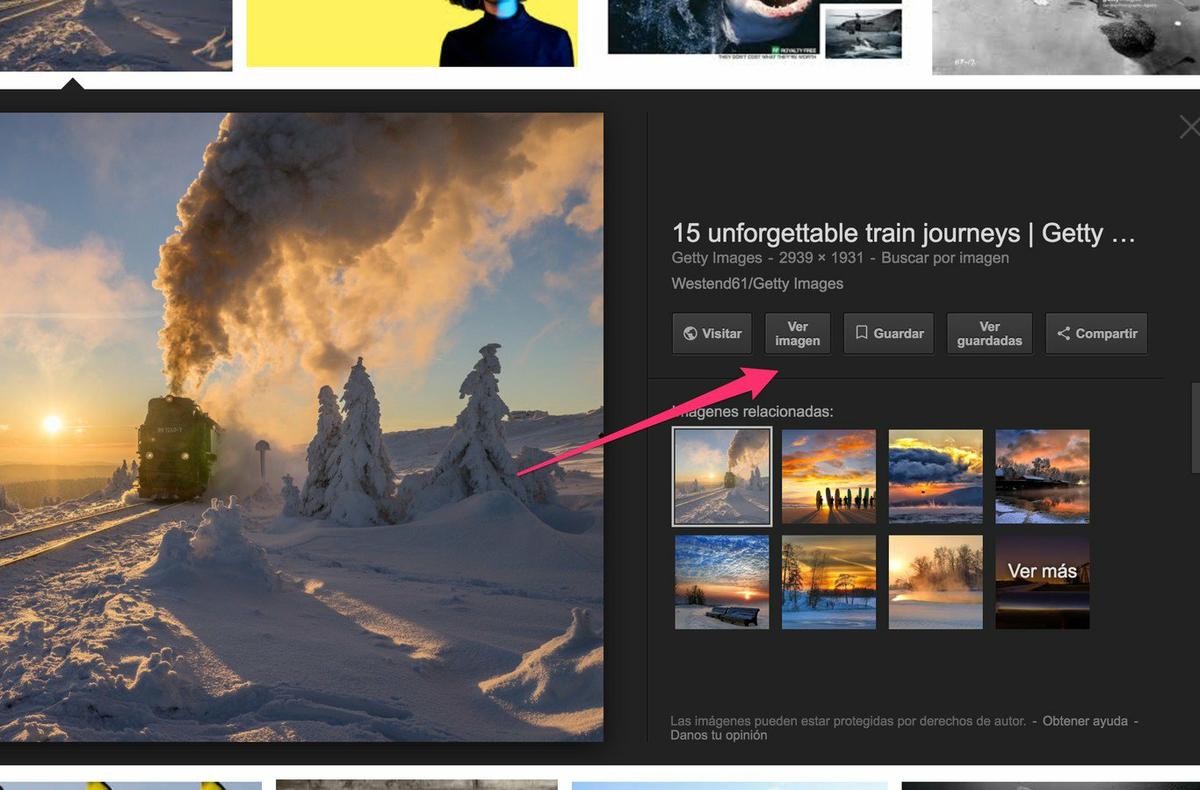The image size is (1200, 790).
Task: Click the Visitar button with globe icon
Action: click(x=712, y=334)
